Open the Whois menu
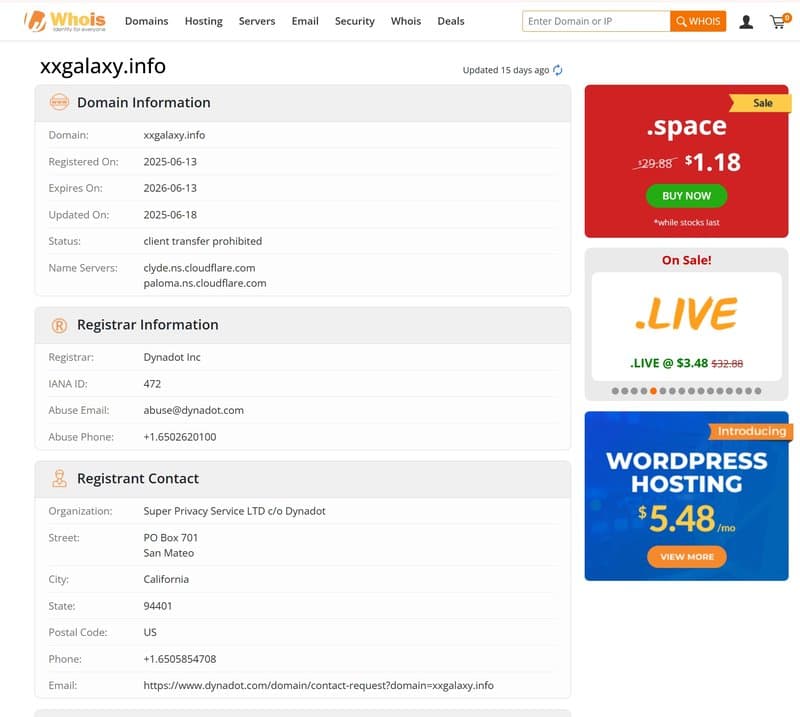 coord(406,20)
